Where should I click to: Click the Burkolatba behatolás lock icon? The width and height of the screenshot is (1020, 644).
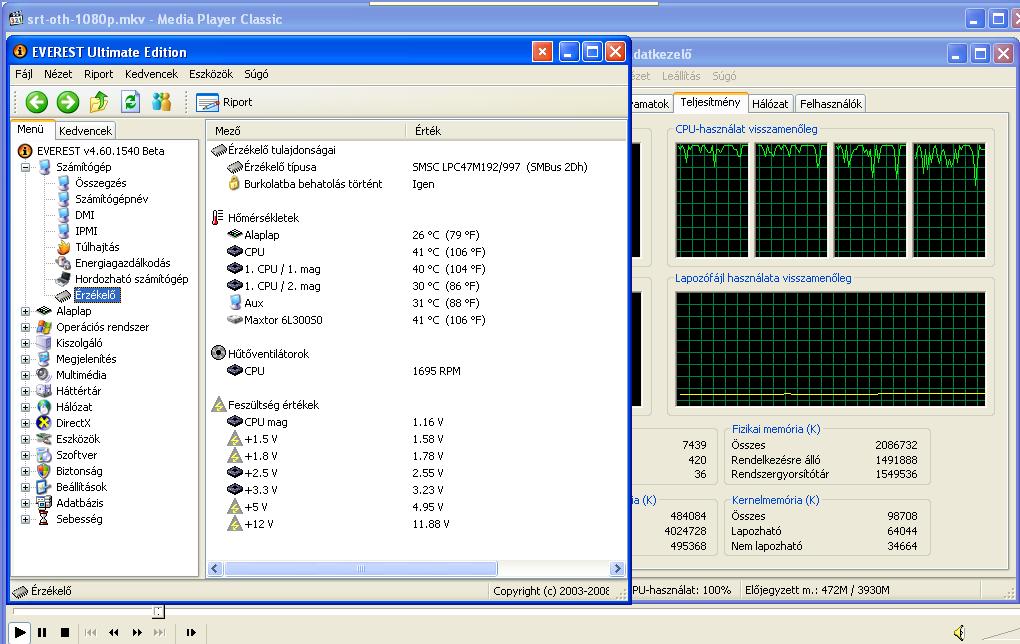coord(234,183)
